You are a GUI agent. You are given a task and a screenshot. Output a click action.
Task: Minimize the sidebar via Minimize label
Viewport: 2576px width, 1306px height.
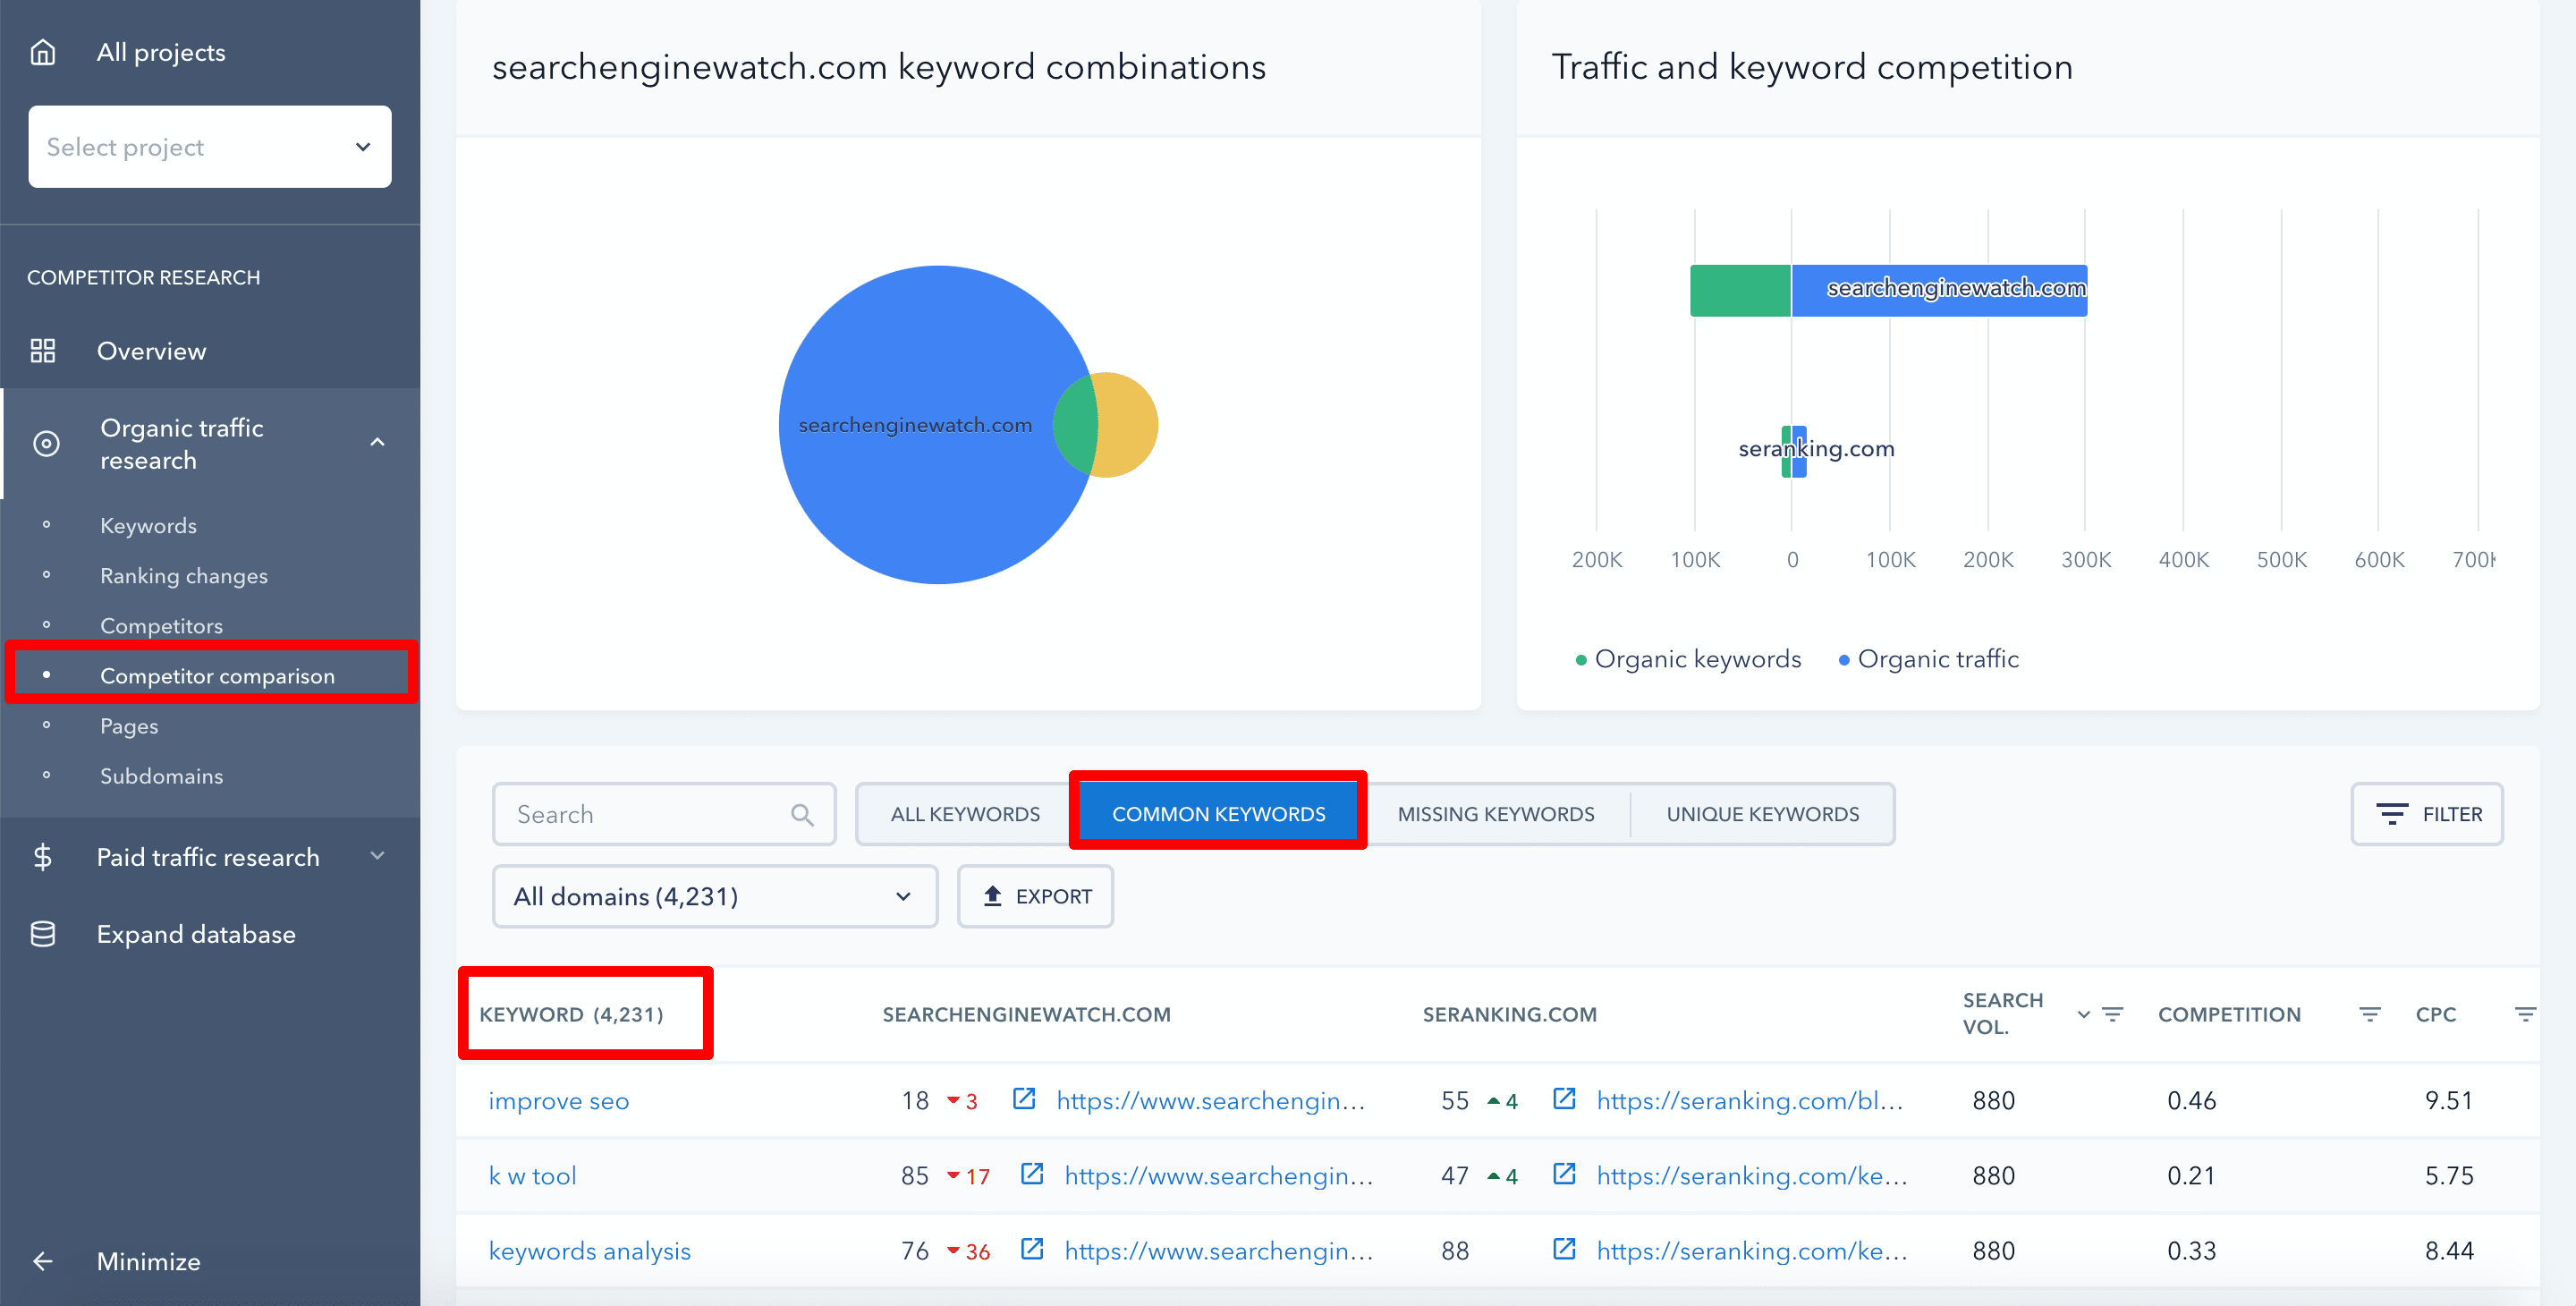pyautogui.click(x=148, y=1261)
